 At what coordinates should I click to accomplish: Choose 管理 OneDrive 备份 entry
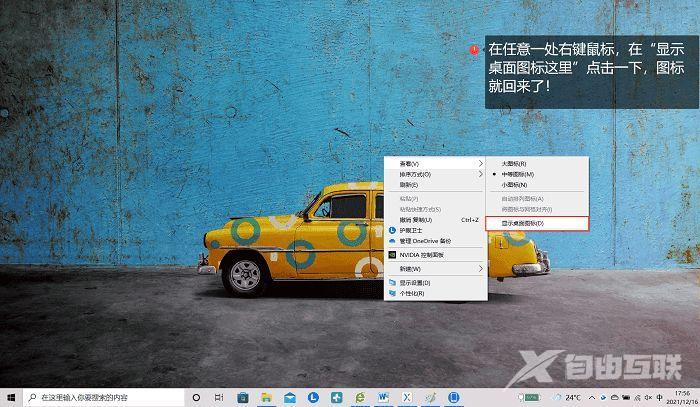(x=435, y=241)
